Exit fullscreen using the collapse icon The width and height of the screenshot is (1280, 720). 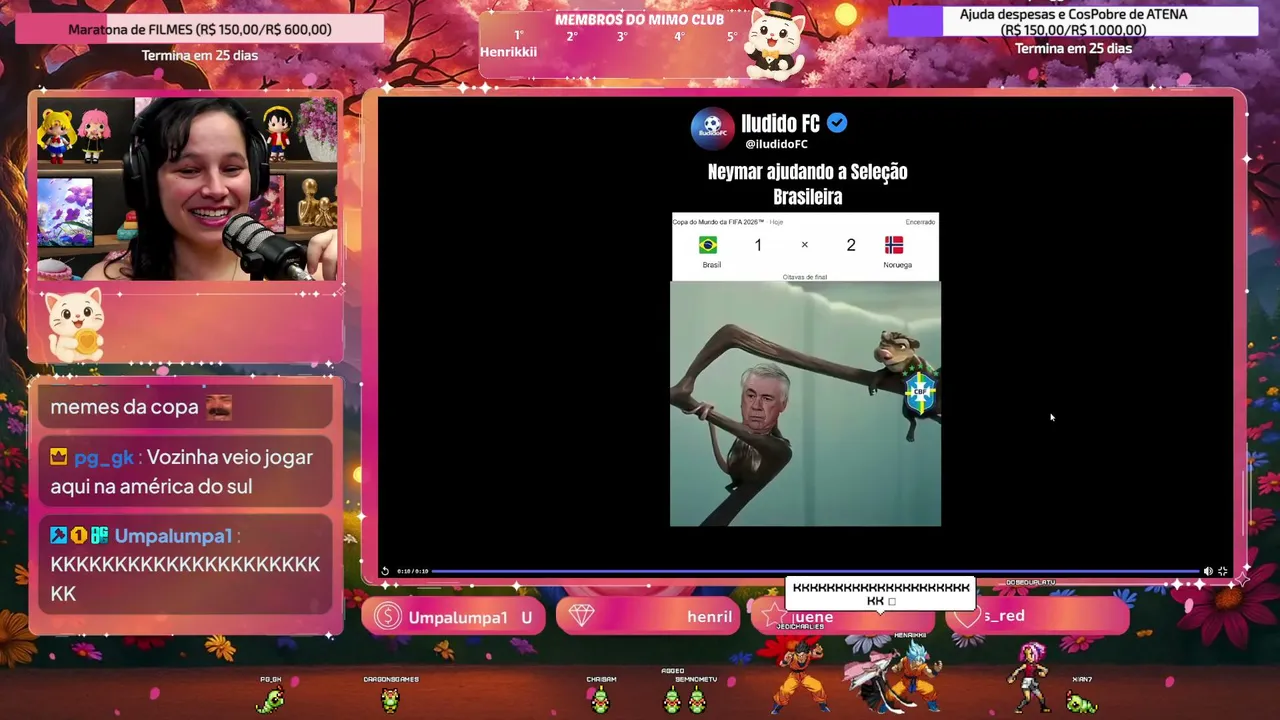pyautogui.click(x=1222, y=571)
